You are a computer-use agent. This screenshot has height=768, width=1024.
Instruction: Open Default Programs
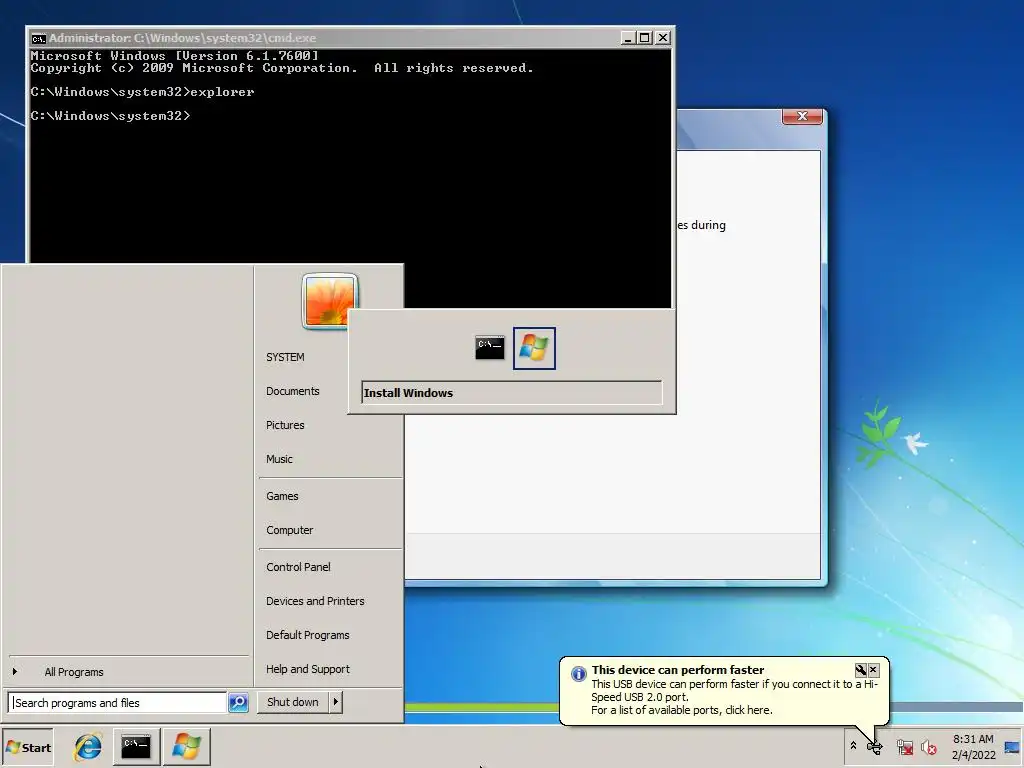pos(308,635)
